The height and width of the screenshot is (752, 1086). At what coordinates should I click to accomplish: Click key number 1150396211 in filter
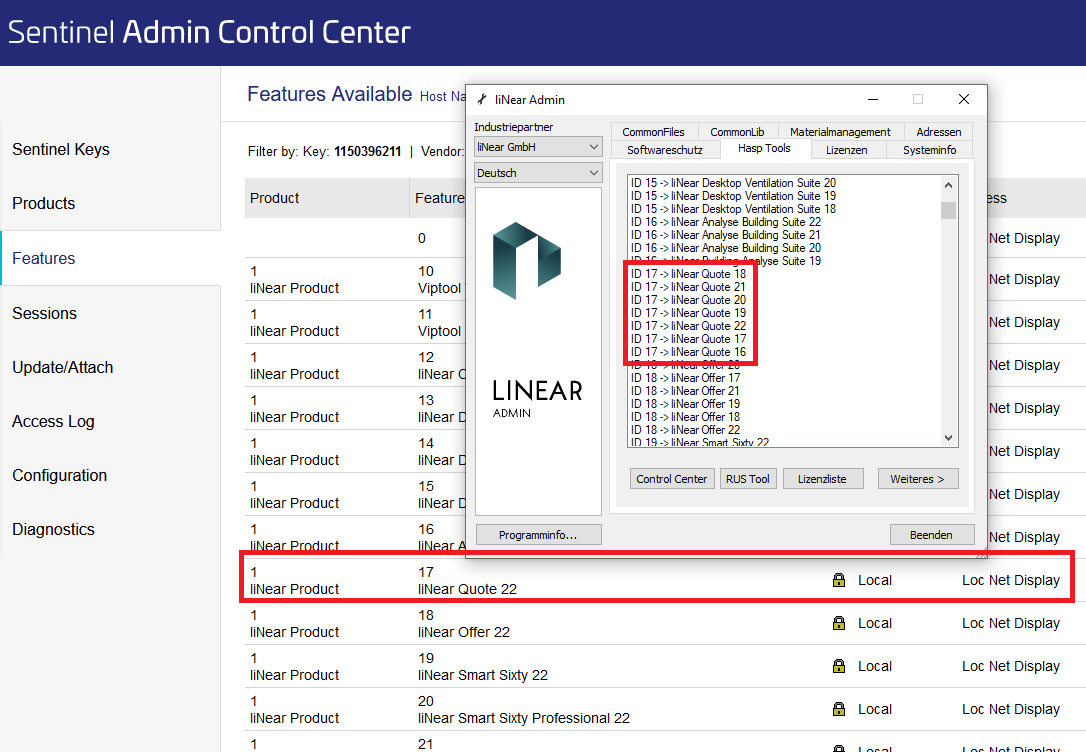pyautogui.click(x=368, y=152)
